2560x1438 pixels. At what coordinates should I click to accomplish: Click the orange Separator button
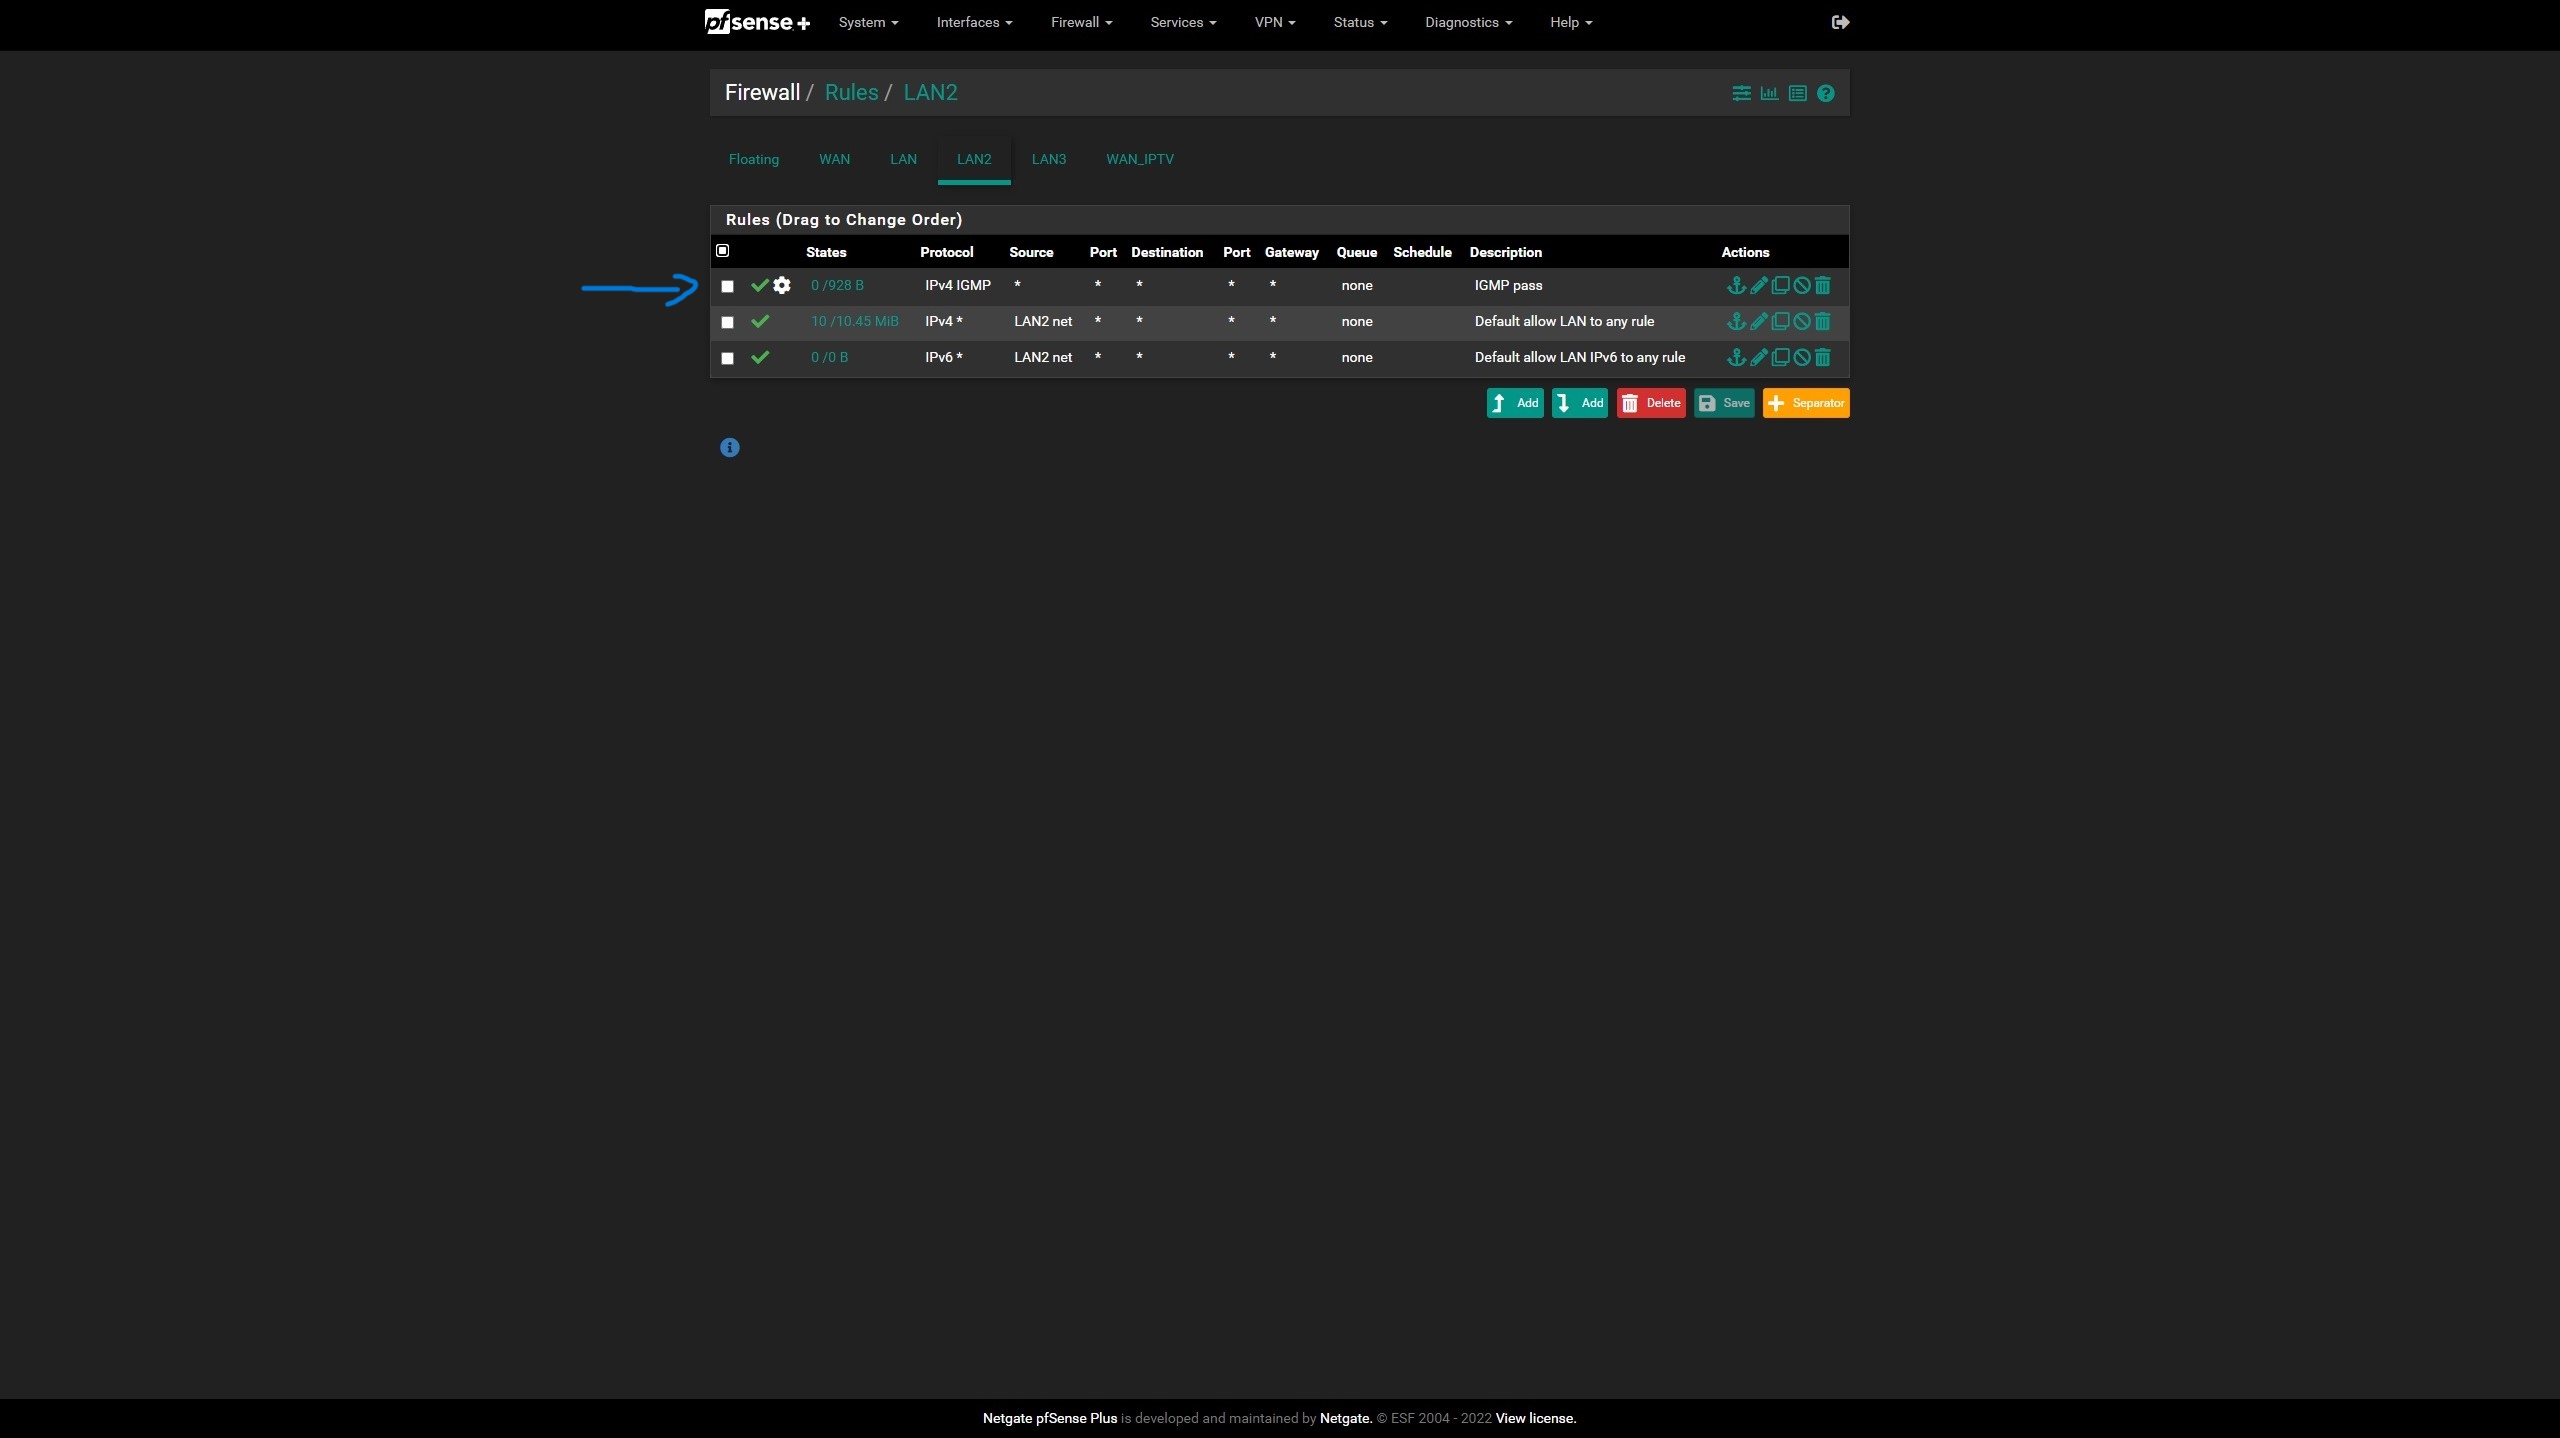1806,404
